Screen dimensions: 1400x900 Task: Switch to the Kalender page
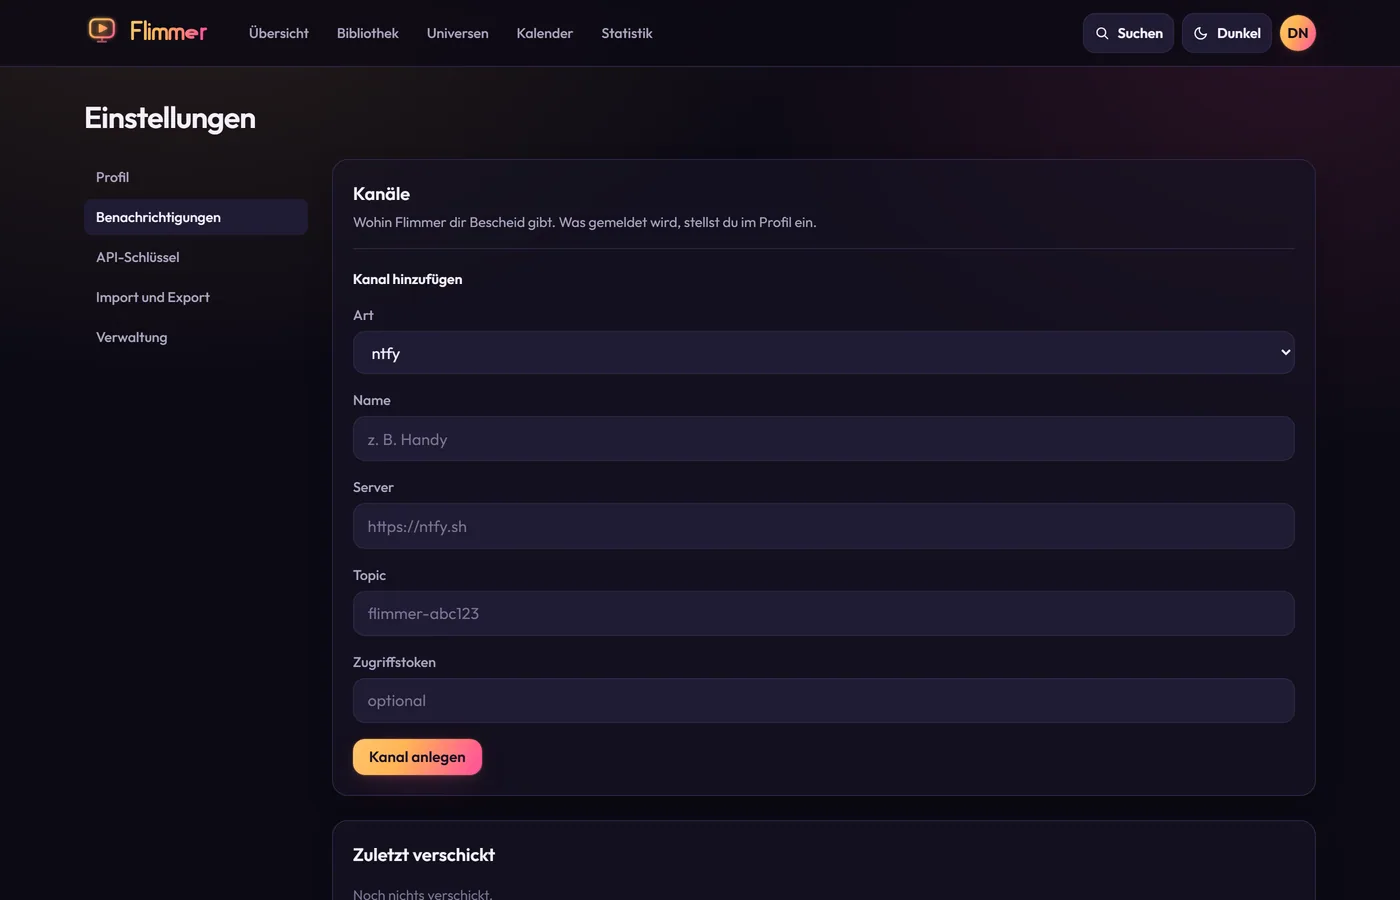click(545, 33)
